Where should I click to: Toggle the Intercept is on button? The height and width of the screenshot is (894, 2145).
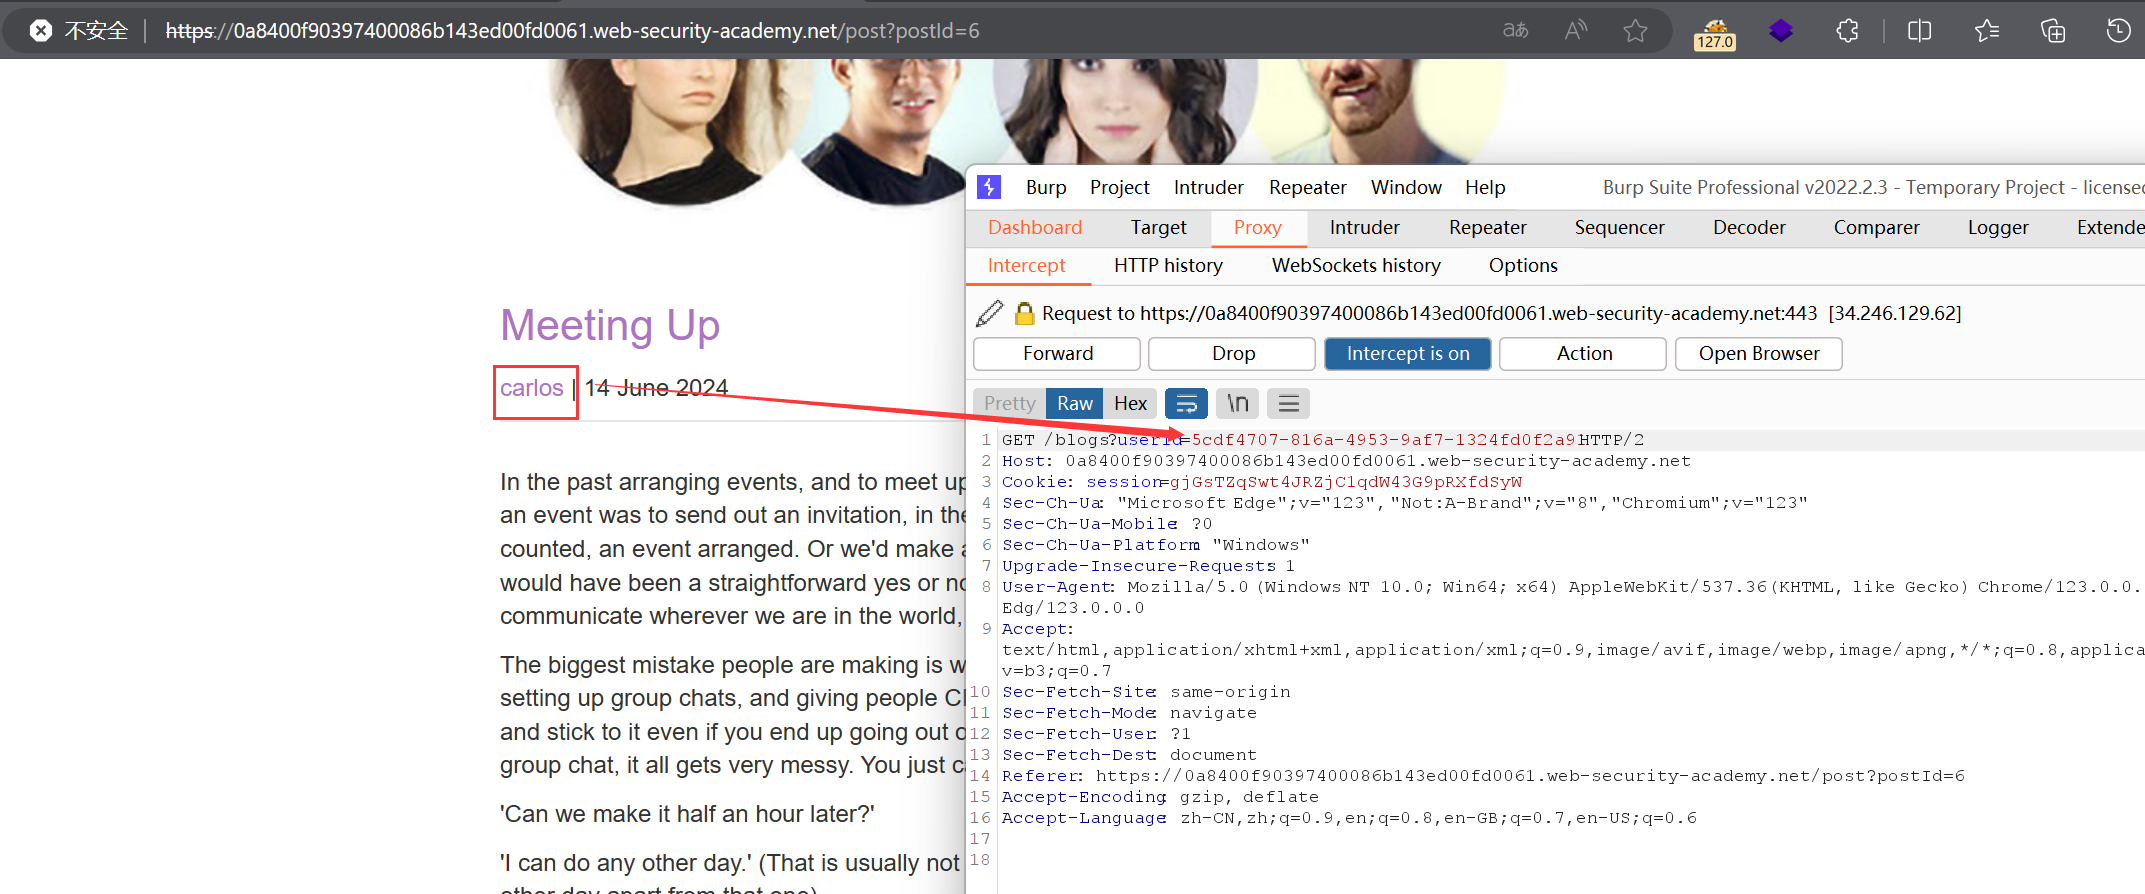1407,354
